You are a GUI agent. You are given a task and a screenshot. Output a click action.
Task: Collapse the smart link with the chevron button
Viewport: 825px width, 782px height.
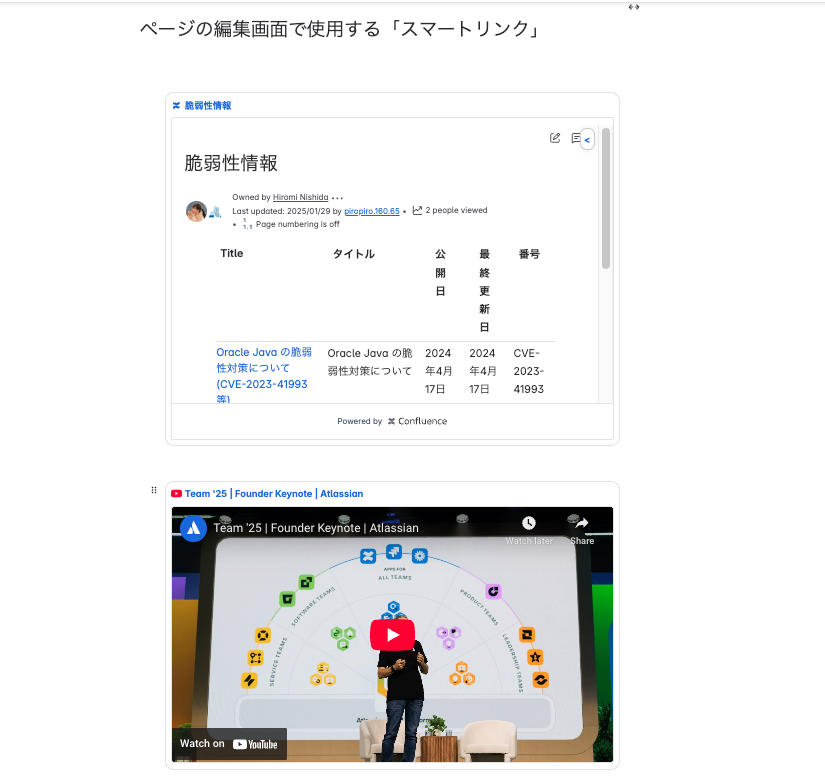(588, 139)
